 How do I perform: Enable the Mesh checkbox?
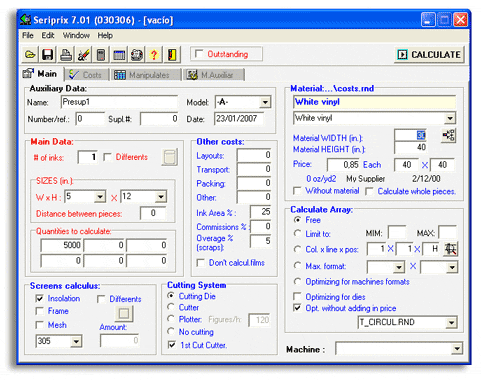click(x=40, y=324)
